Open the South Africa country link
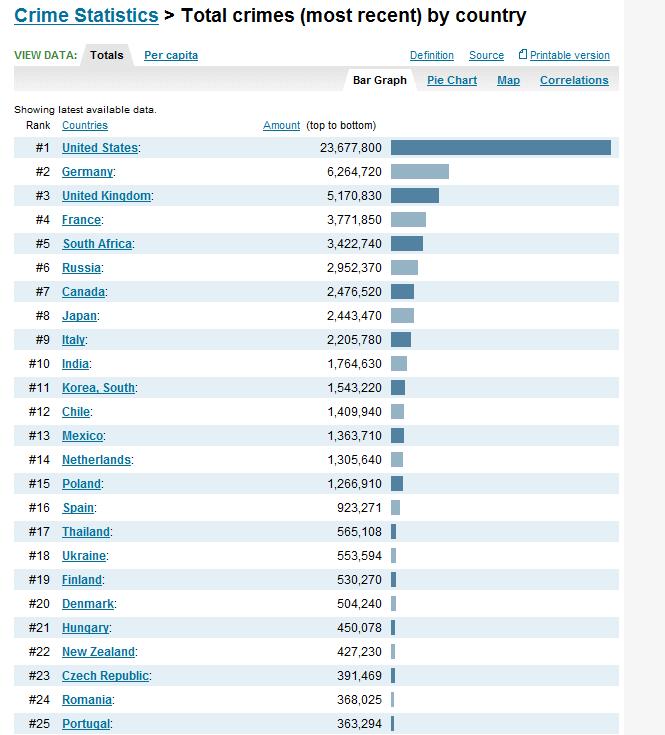The height and width of the screenshot is (735, 665). coord(97,244)
